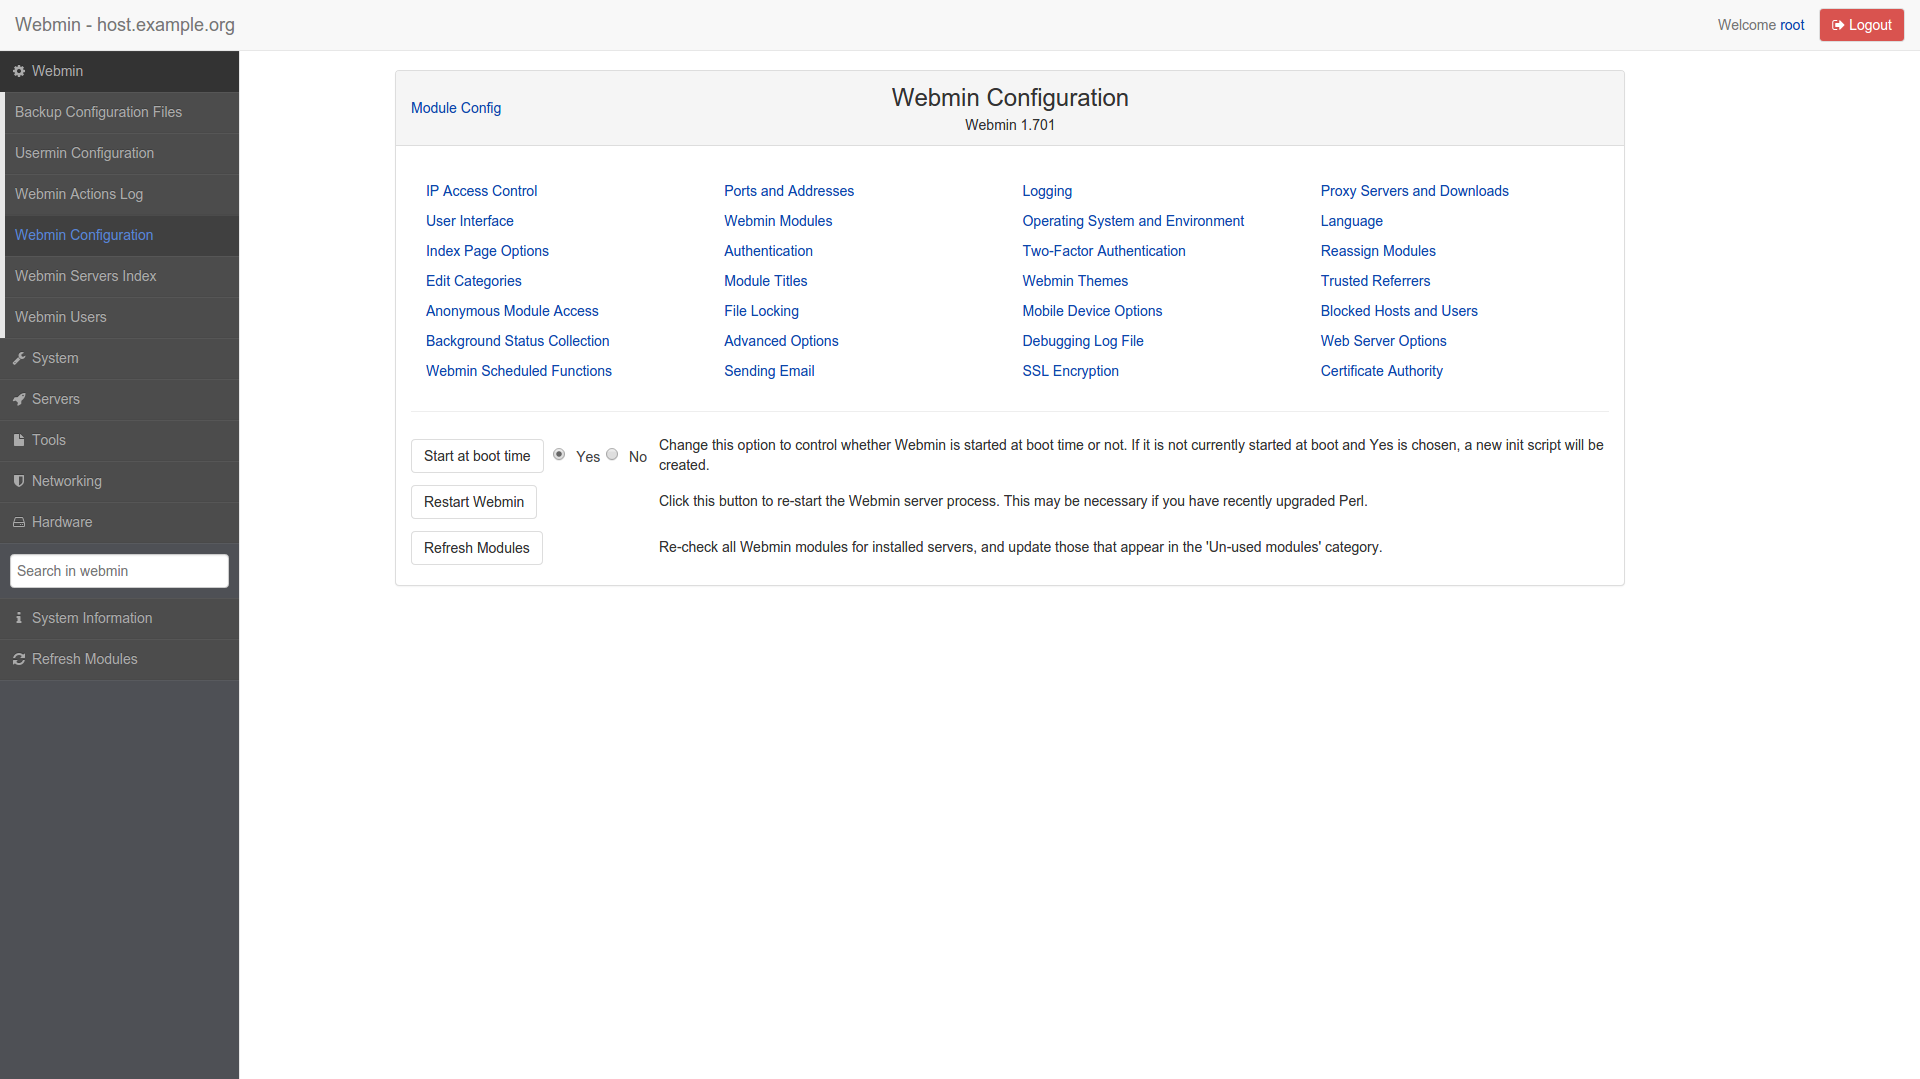The height and width of the screenshot is (1079, 1920).
Task: Click the Webmin - host.example.org title
Action: coord(125,25)
